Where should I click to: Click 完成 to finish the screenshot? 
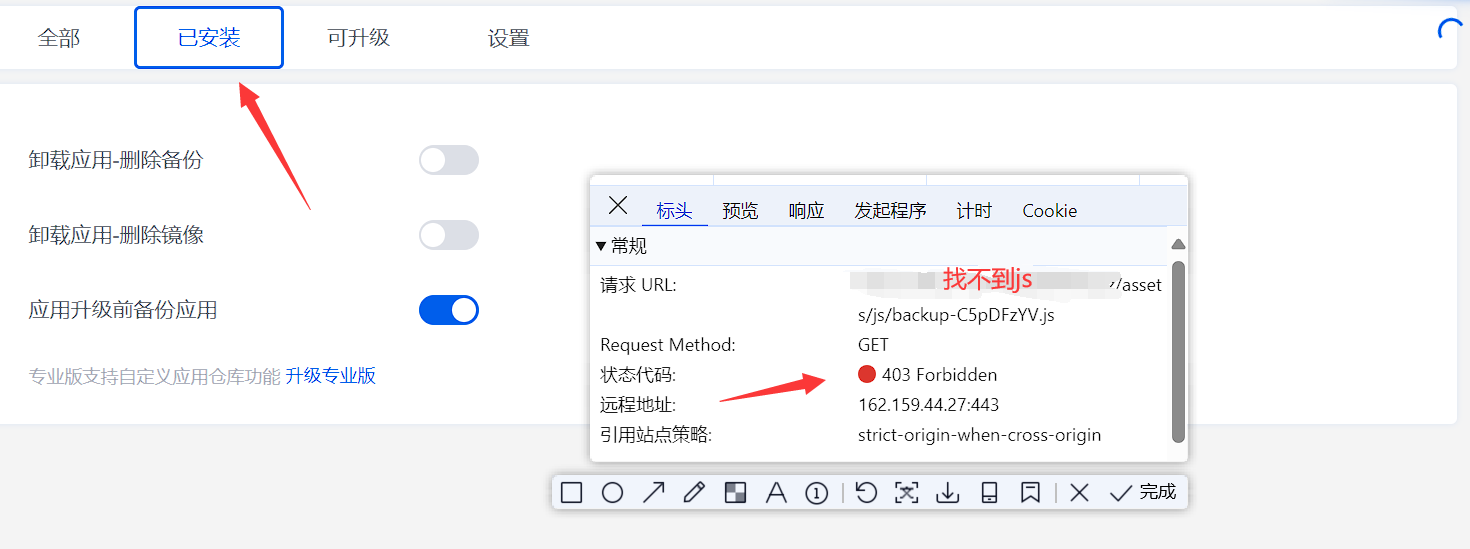coord(1143,492)
